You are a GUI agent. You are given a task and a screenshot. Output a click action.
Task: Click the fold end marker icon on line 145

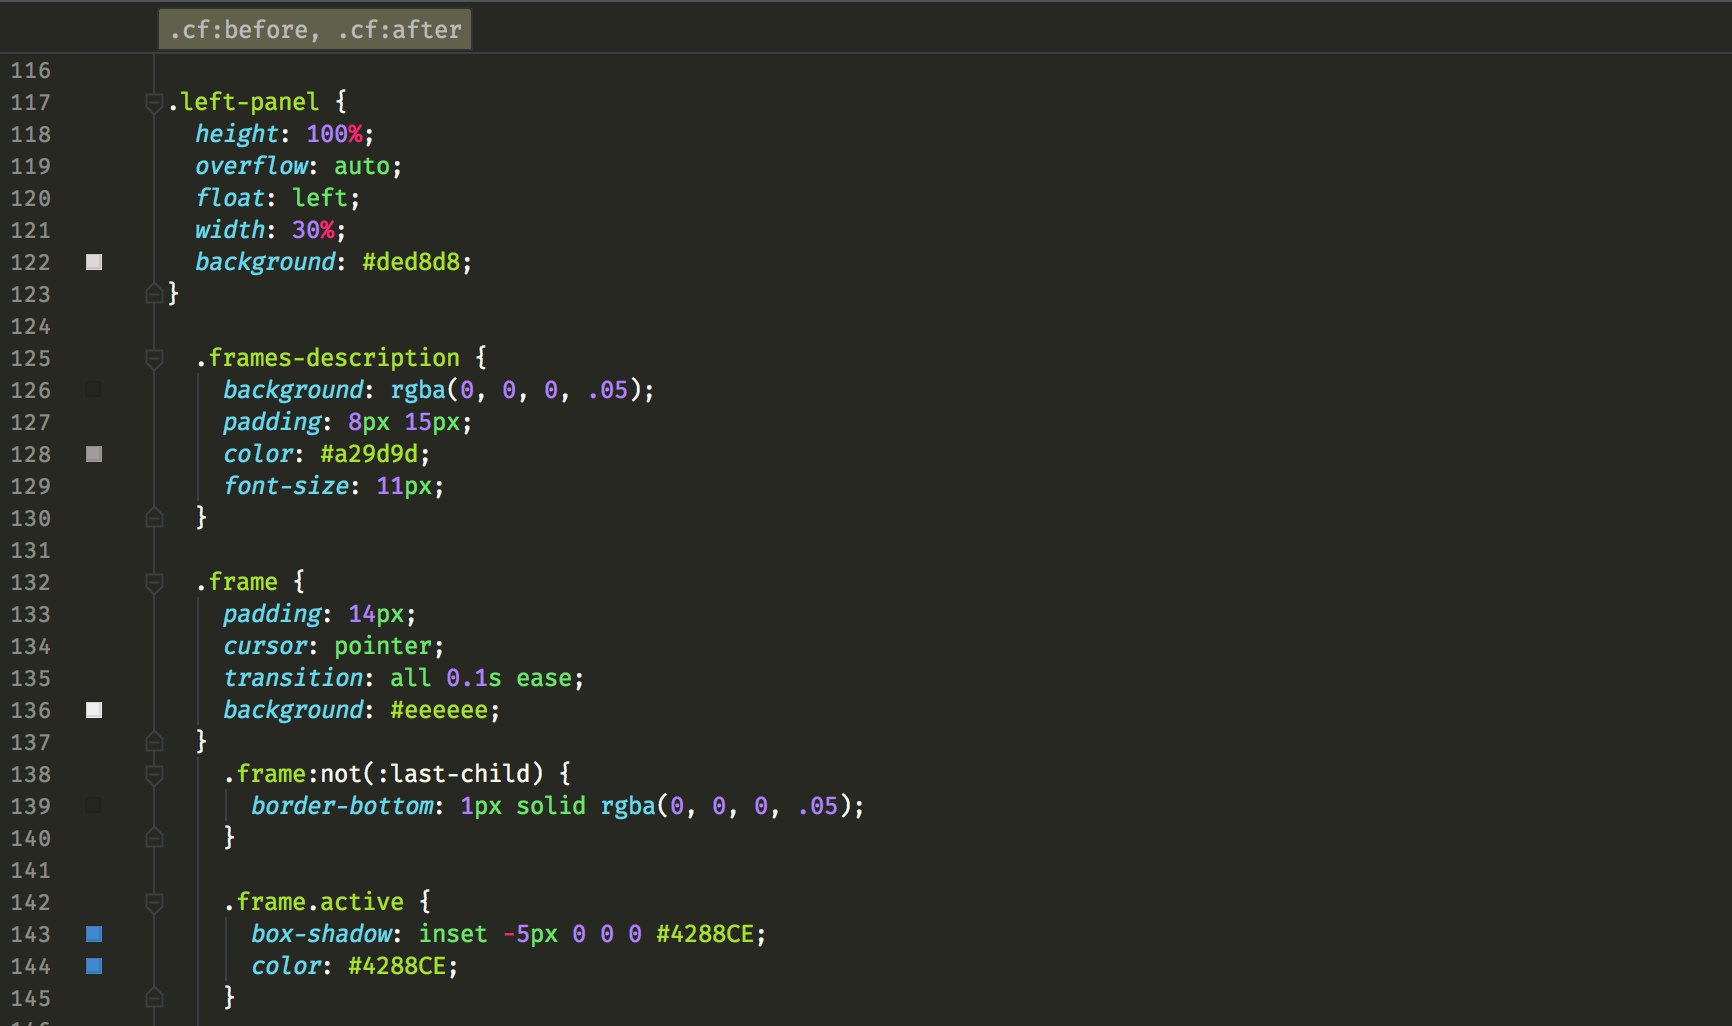point(155,997)
